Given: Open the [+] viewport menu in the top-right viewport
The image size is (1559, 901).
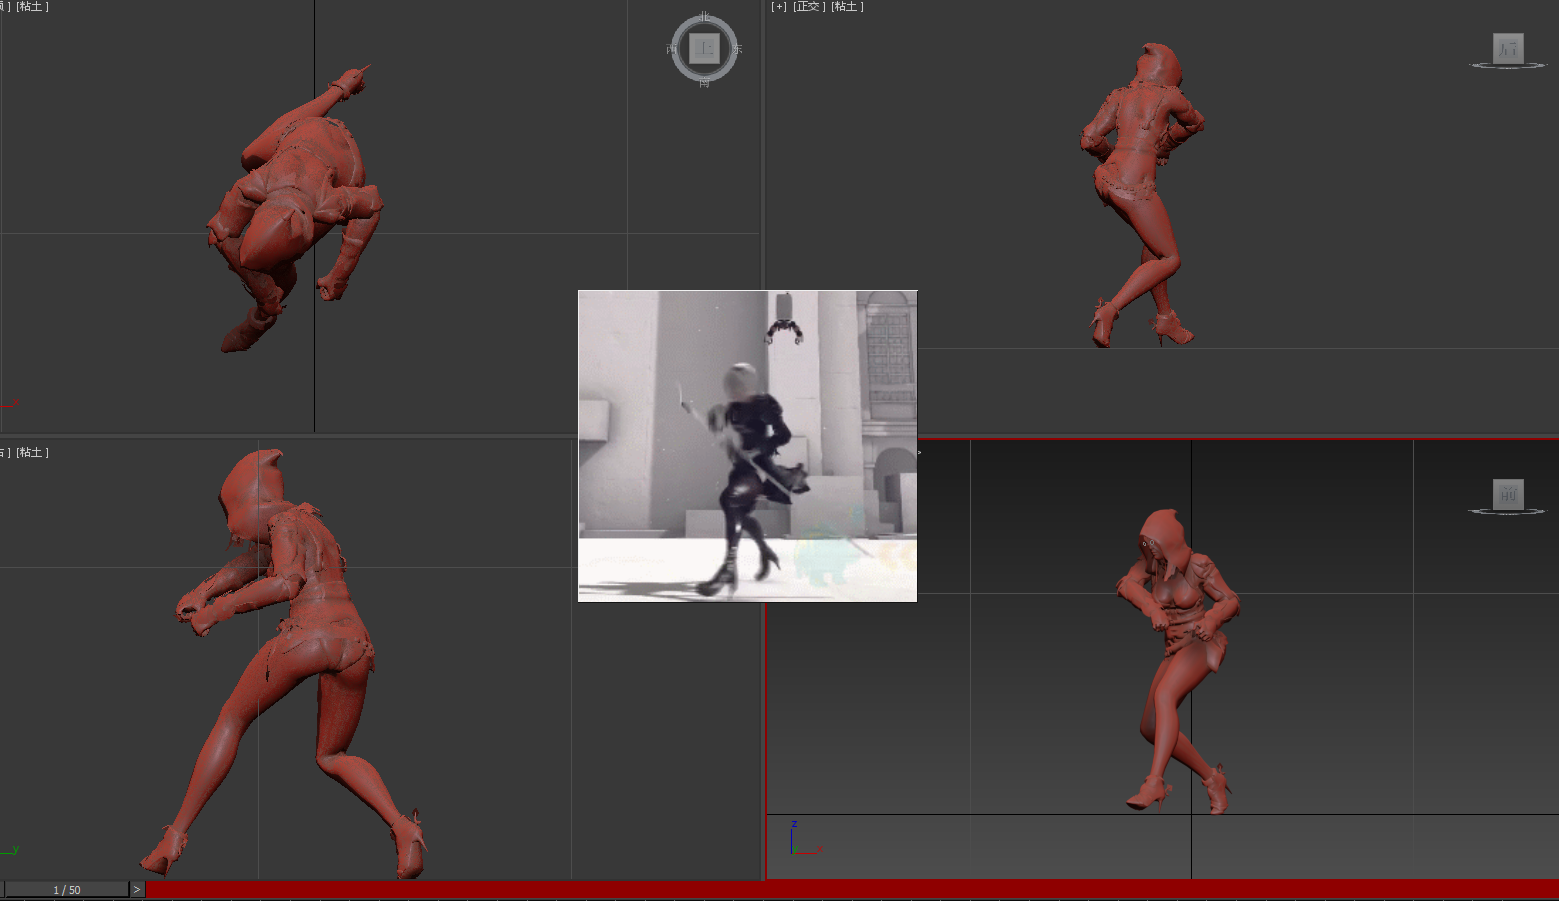Looking at the screenshot, I should tap(779, 7).
